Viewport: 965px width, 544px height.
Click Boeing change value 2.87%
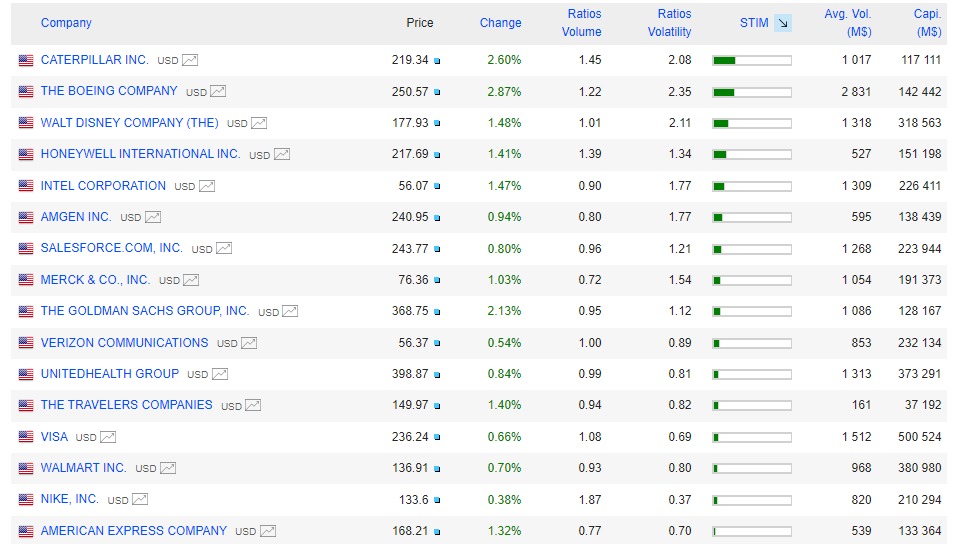(504, 91)
